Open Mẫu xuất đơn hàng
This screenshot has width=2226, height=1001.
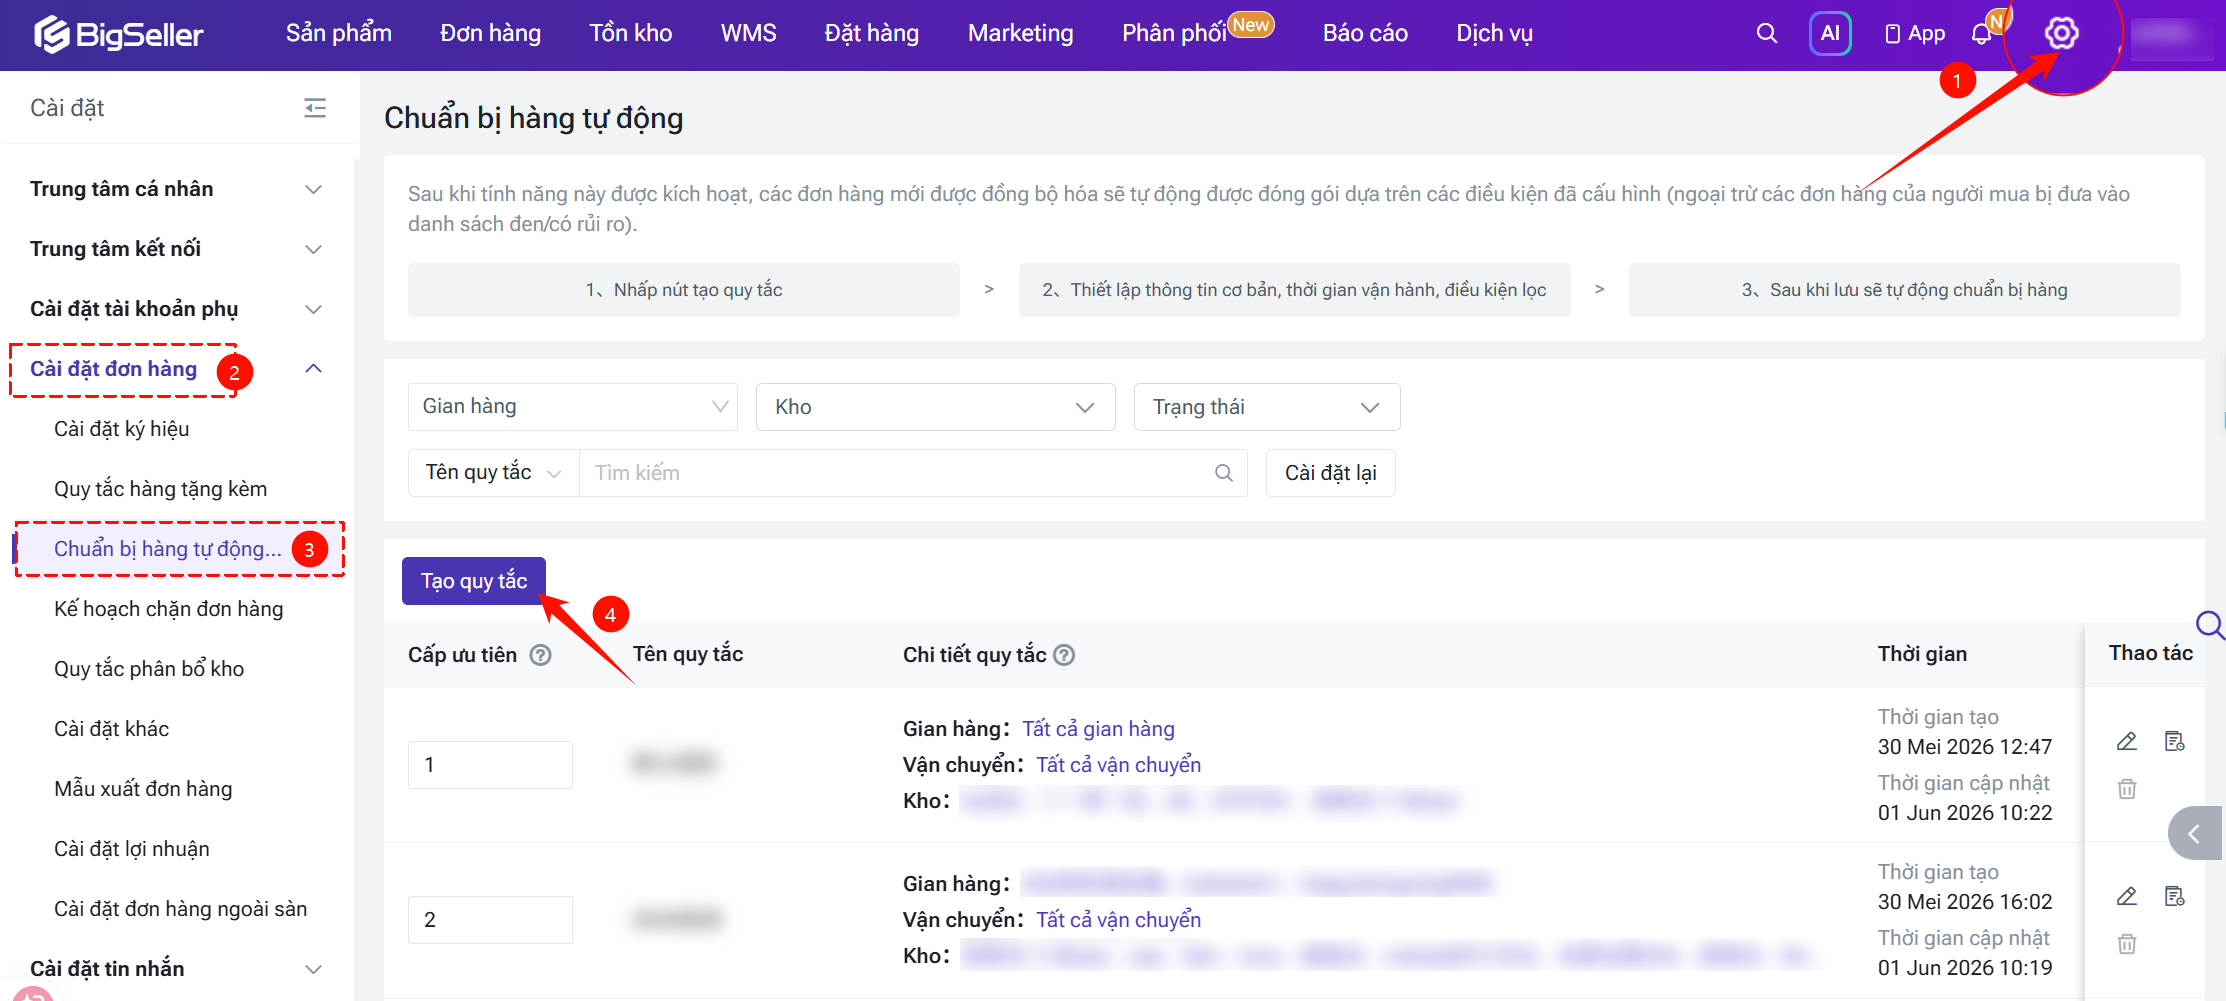click(x=143, y=789)
